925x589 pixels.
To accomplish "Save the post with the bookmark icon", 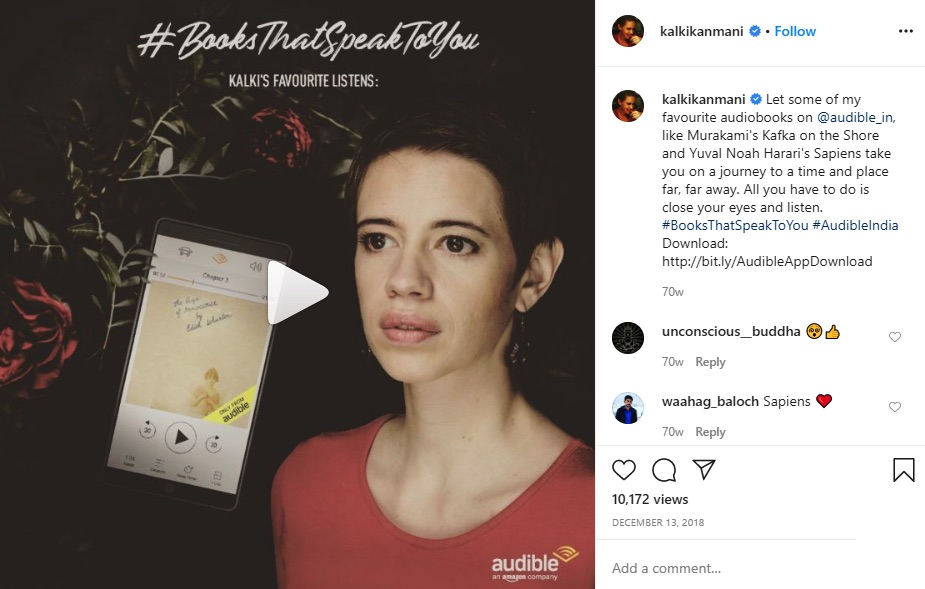I will coord(903,470).
